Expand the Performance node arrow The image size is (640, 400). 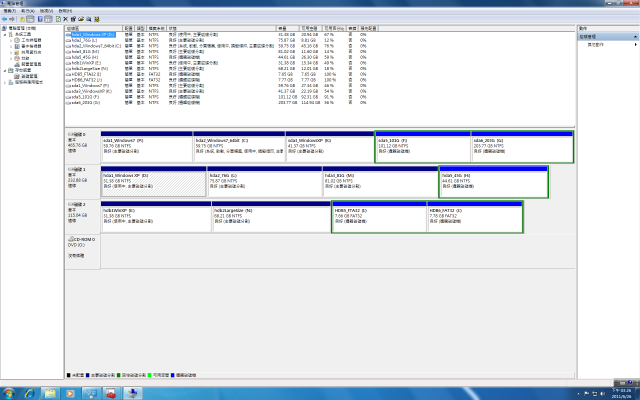(11, 58)
